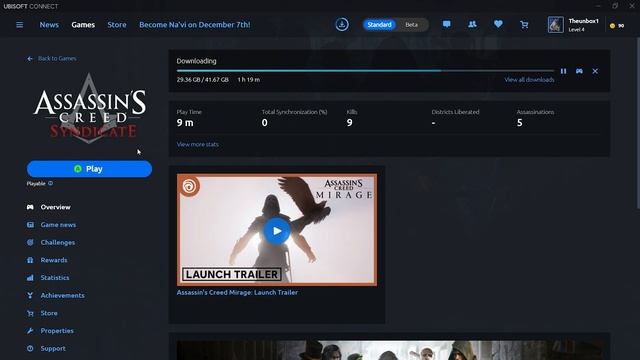Click the back arrow beside Back to Games

[30, 59]
